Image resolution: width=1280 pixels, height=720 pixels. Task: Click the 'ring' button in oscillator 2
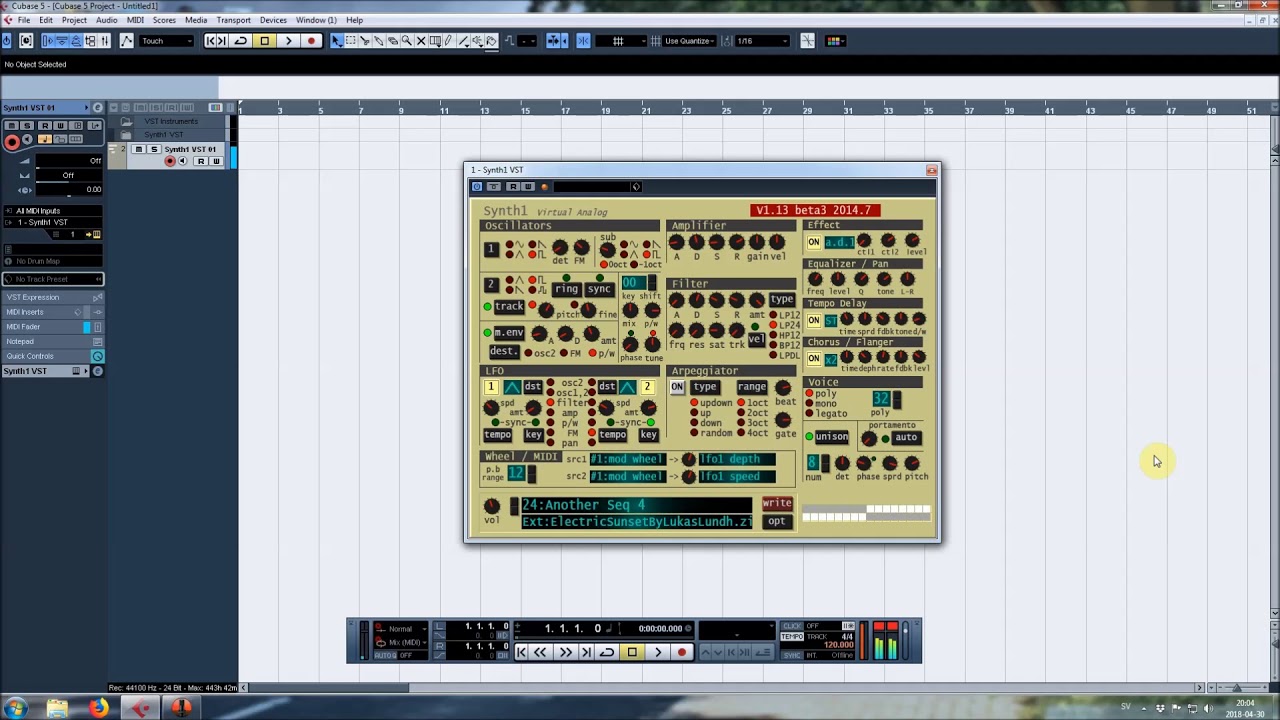coord(566,289)
